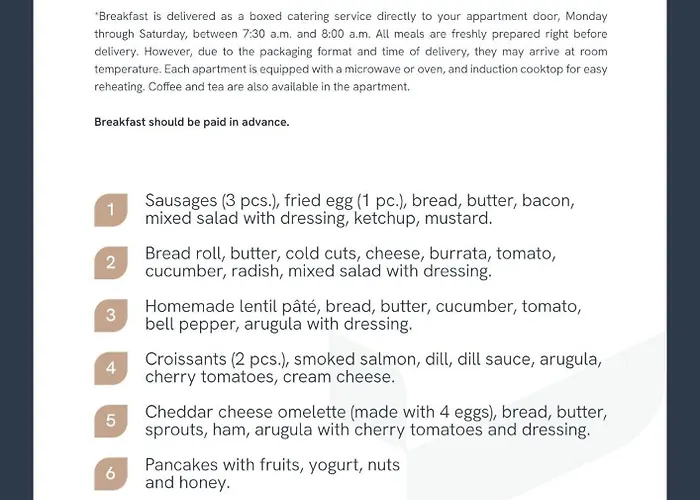Click 'mixed salad with dressing, ketchup, mustard' line

(318, 218)
